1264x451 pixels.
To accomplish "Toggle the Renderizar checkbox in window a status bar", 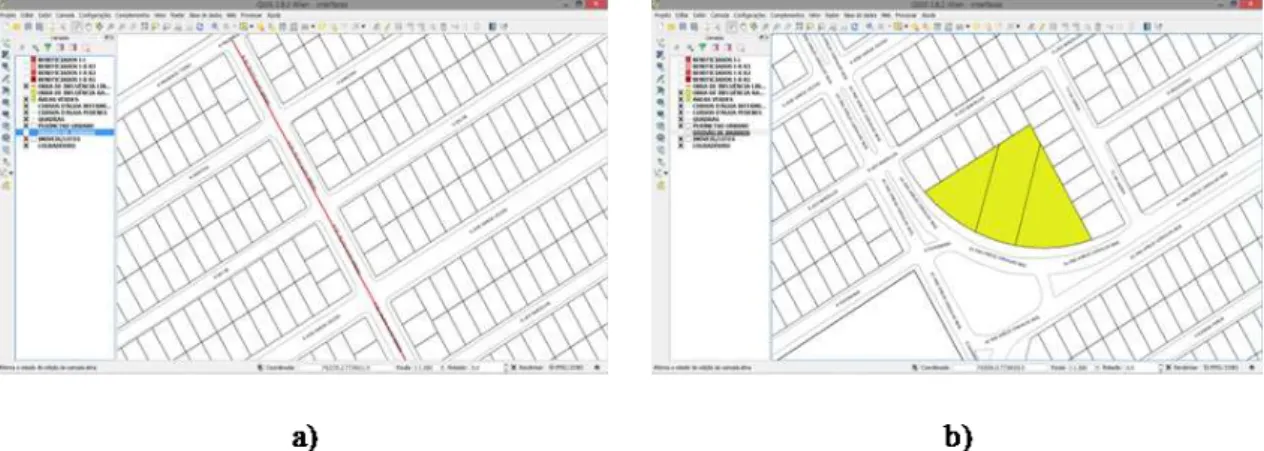I will (513, 368).
